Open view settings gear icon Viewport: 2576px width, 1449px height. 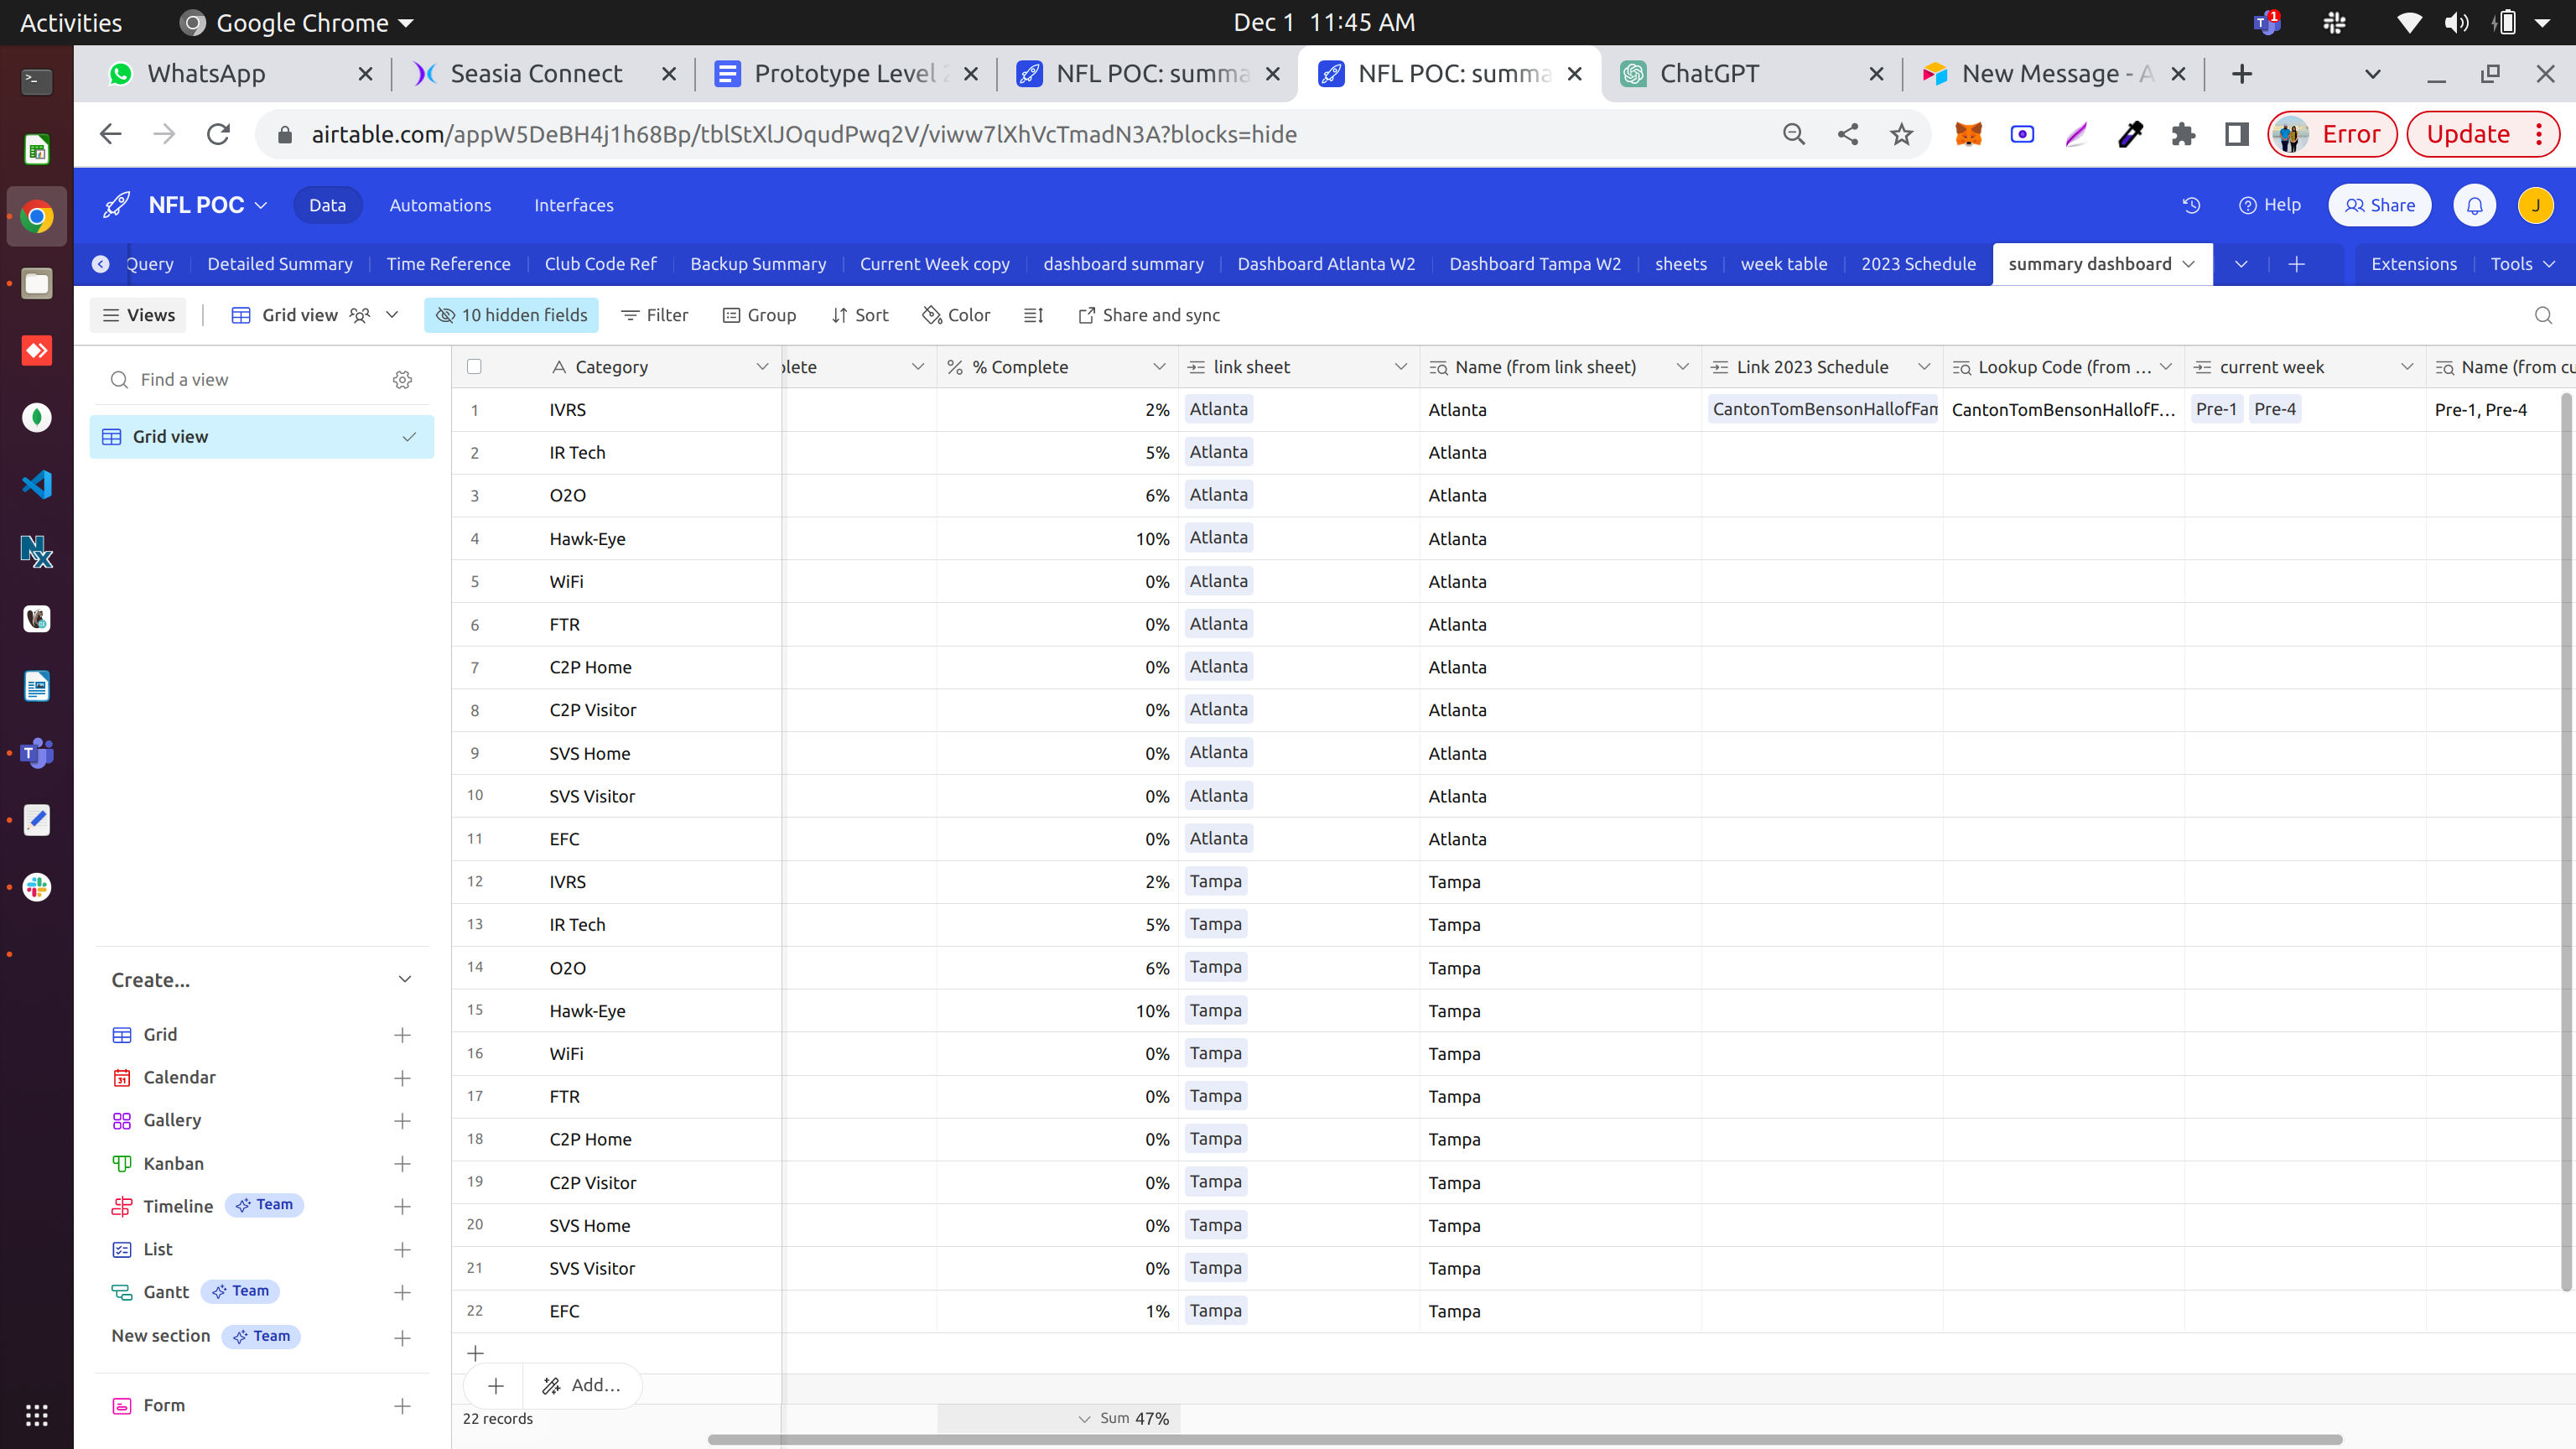point(402,380)
